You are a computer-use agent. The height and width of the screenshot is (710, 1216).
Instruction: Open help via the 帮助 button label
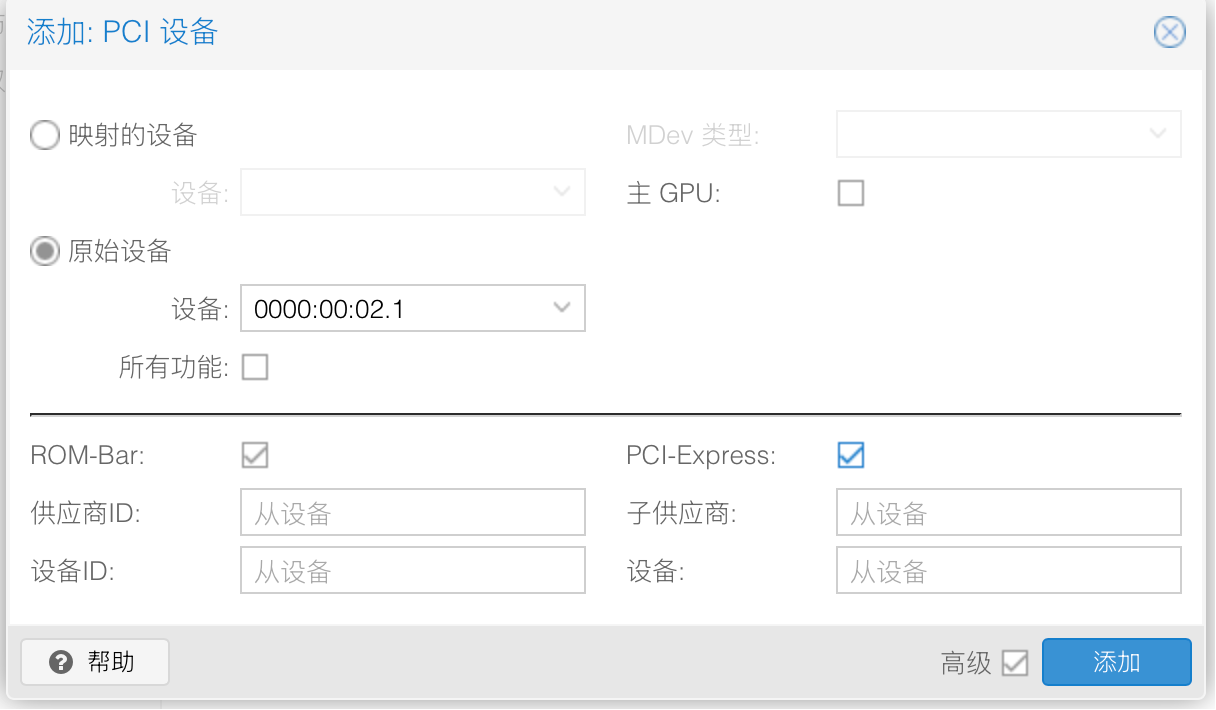tap(111, 662)
